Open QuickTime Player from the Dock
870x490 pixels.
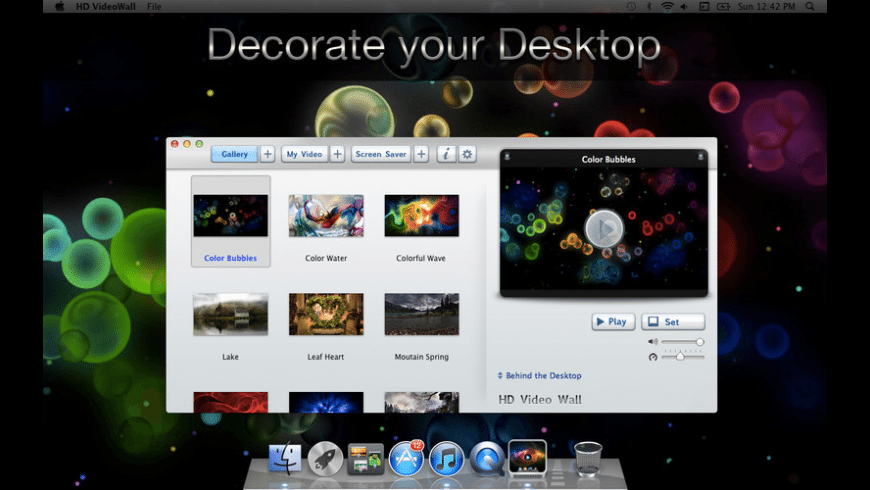(487, 458)
